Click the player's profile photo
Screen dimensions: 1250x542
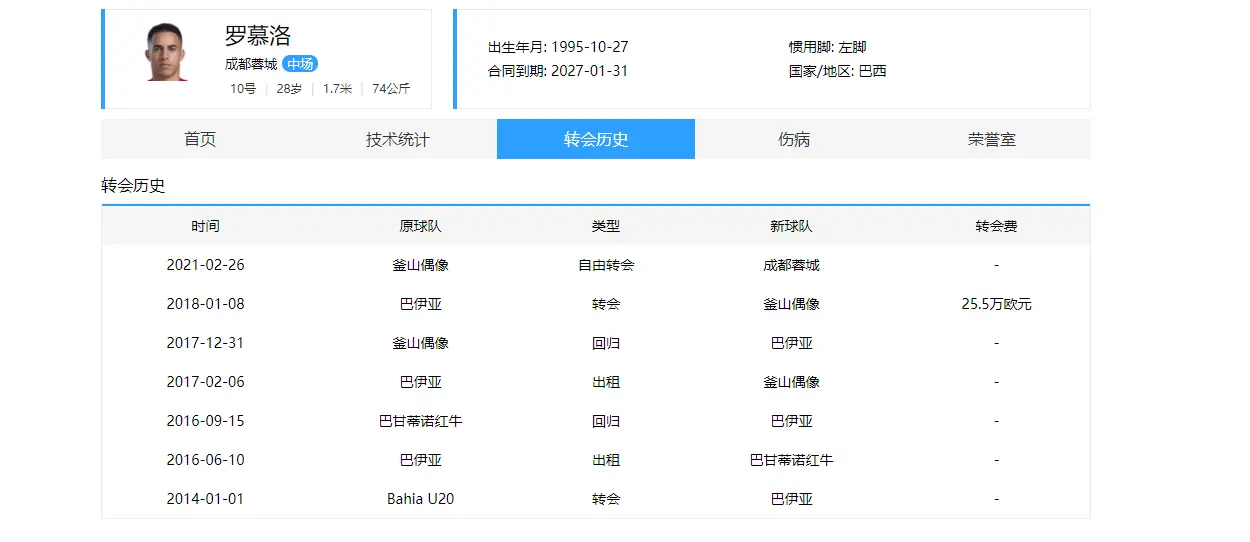coord(166,53)
